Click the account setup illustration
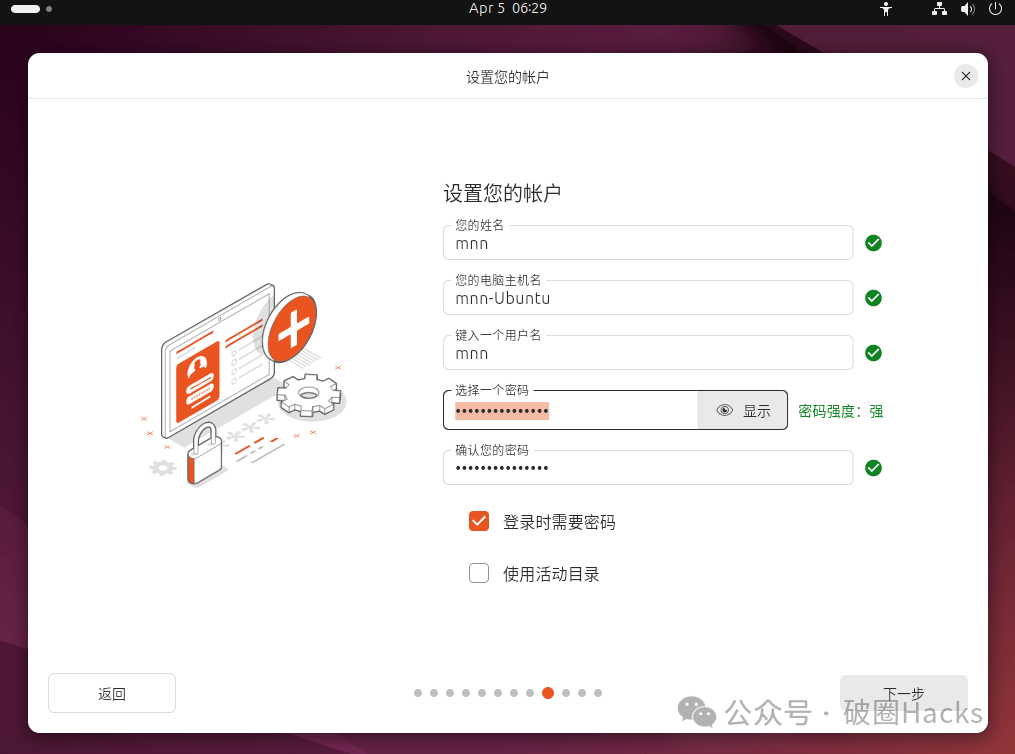This screenshot has height=754, width=1015. pos(244,385)
